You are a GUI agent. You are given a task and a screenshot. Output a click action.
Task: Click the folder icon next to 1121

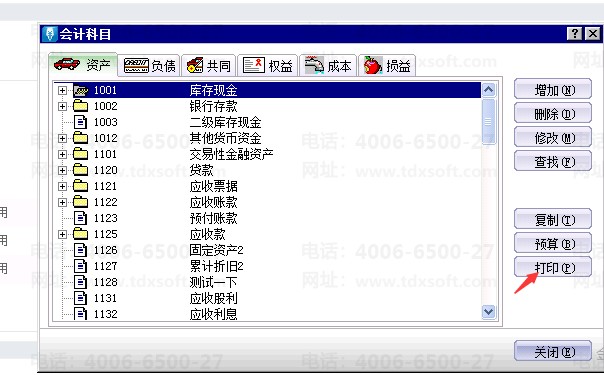81,186
